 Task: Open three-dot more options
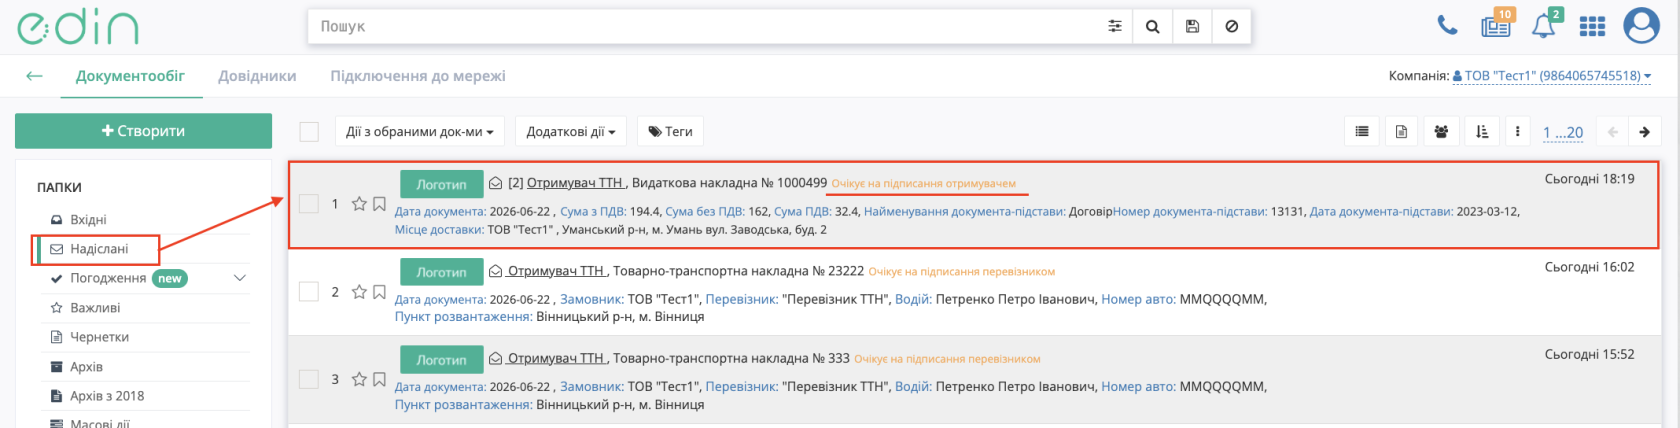tap(1518, 131)
